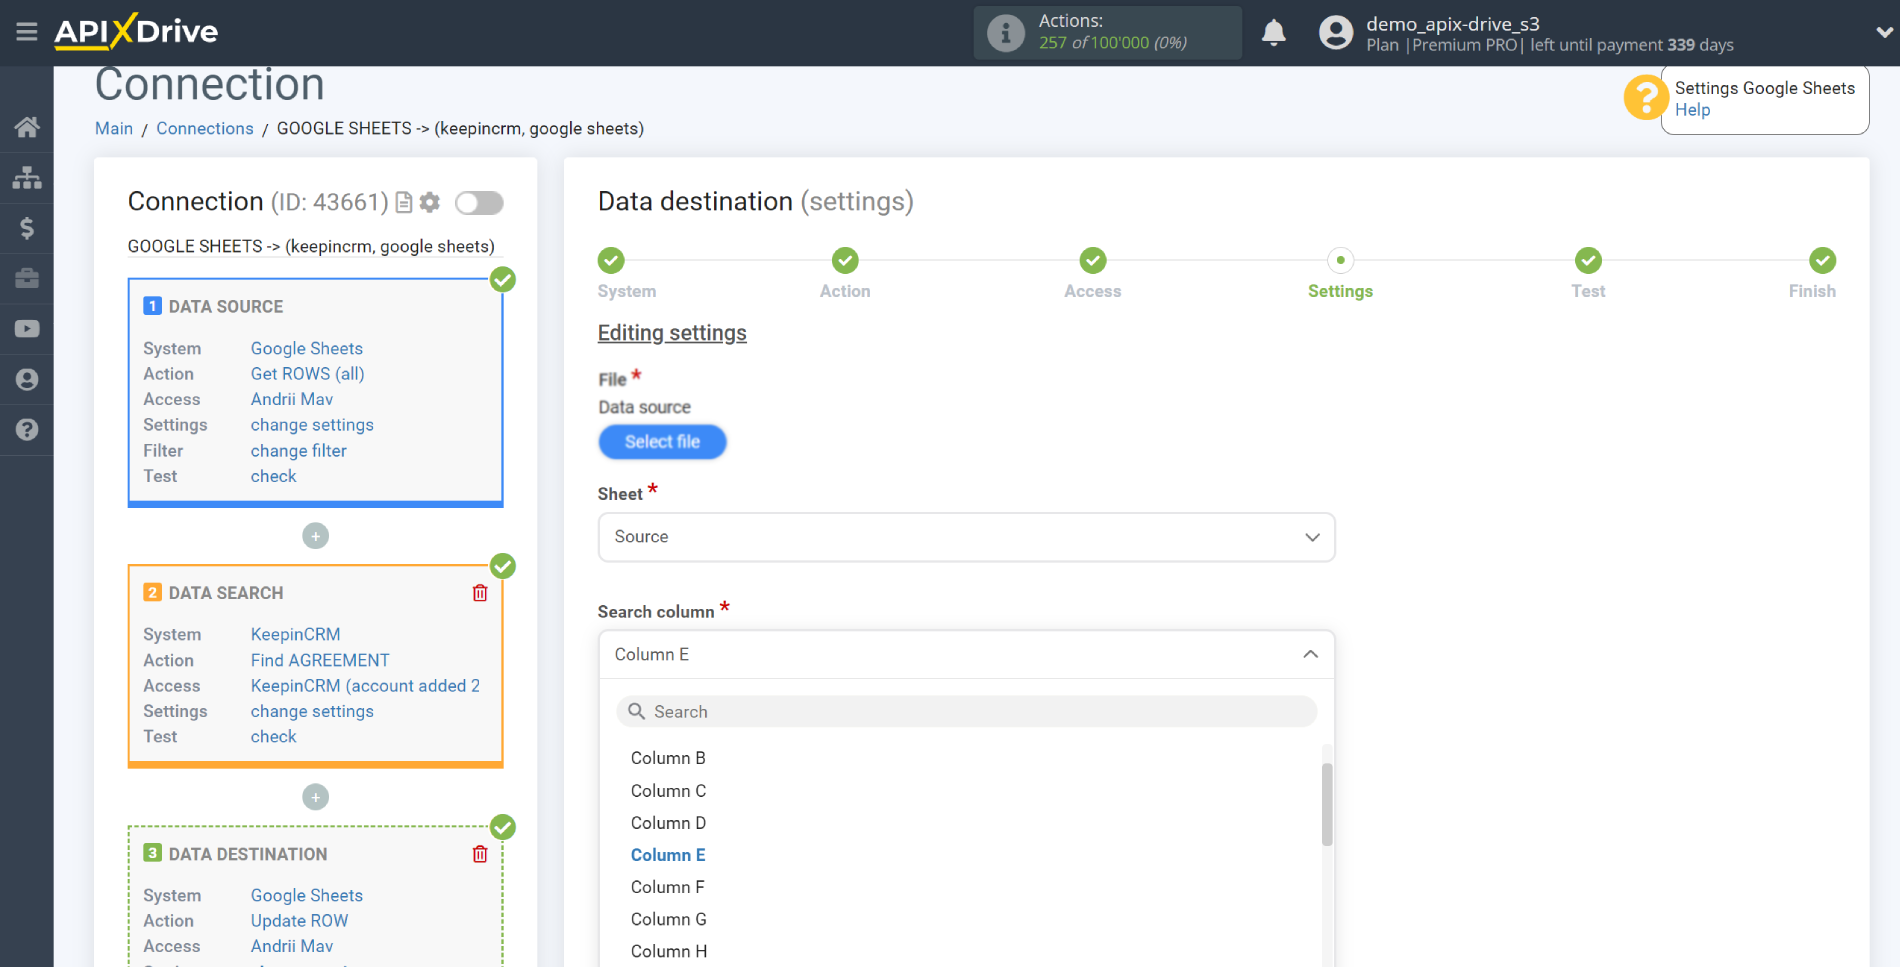Select Column E option in list
1900x967 pixels.
(x=668, y=855)
